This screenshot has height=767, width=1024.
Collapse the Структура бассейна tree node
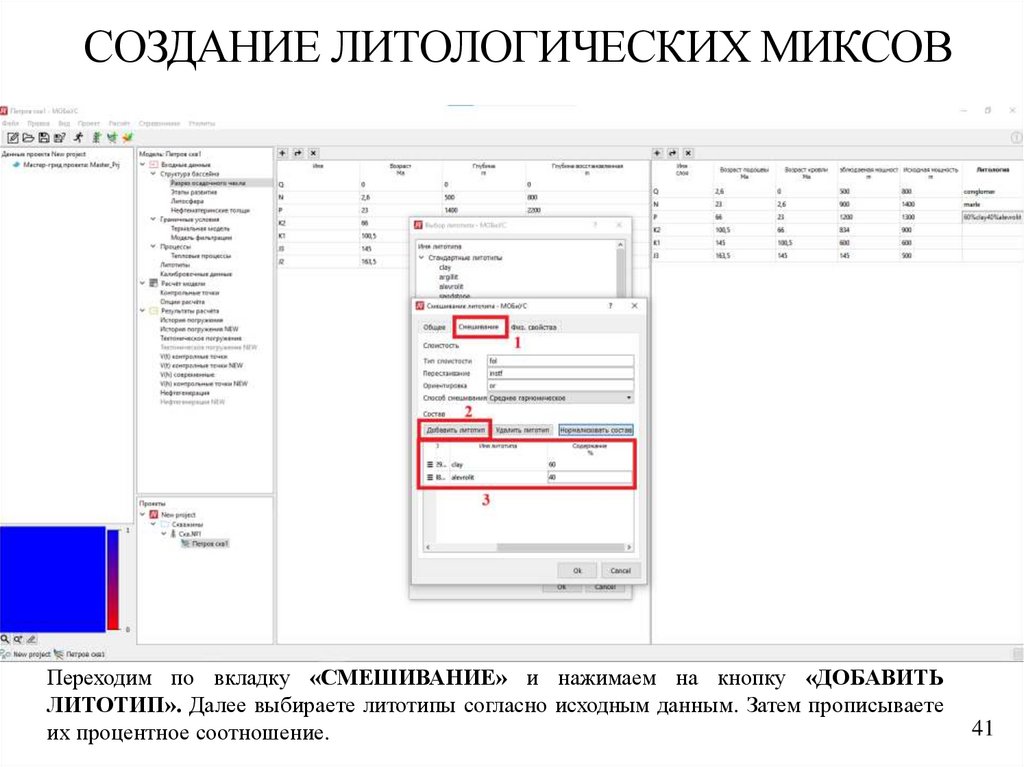153,174
